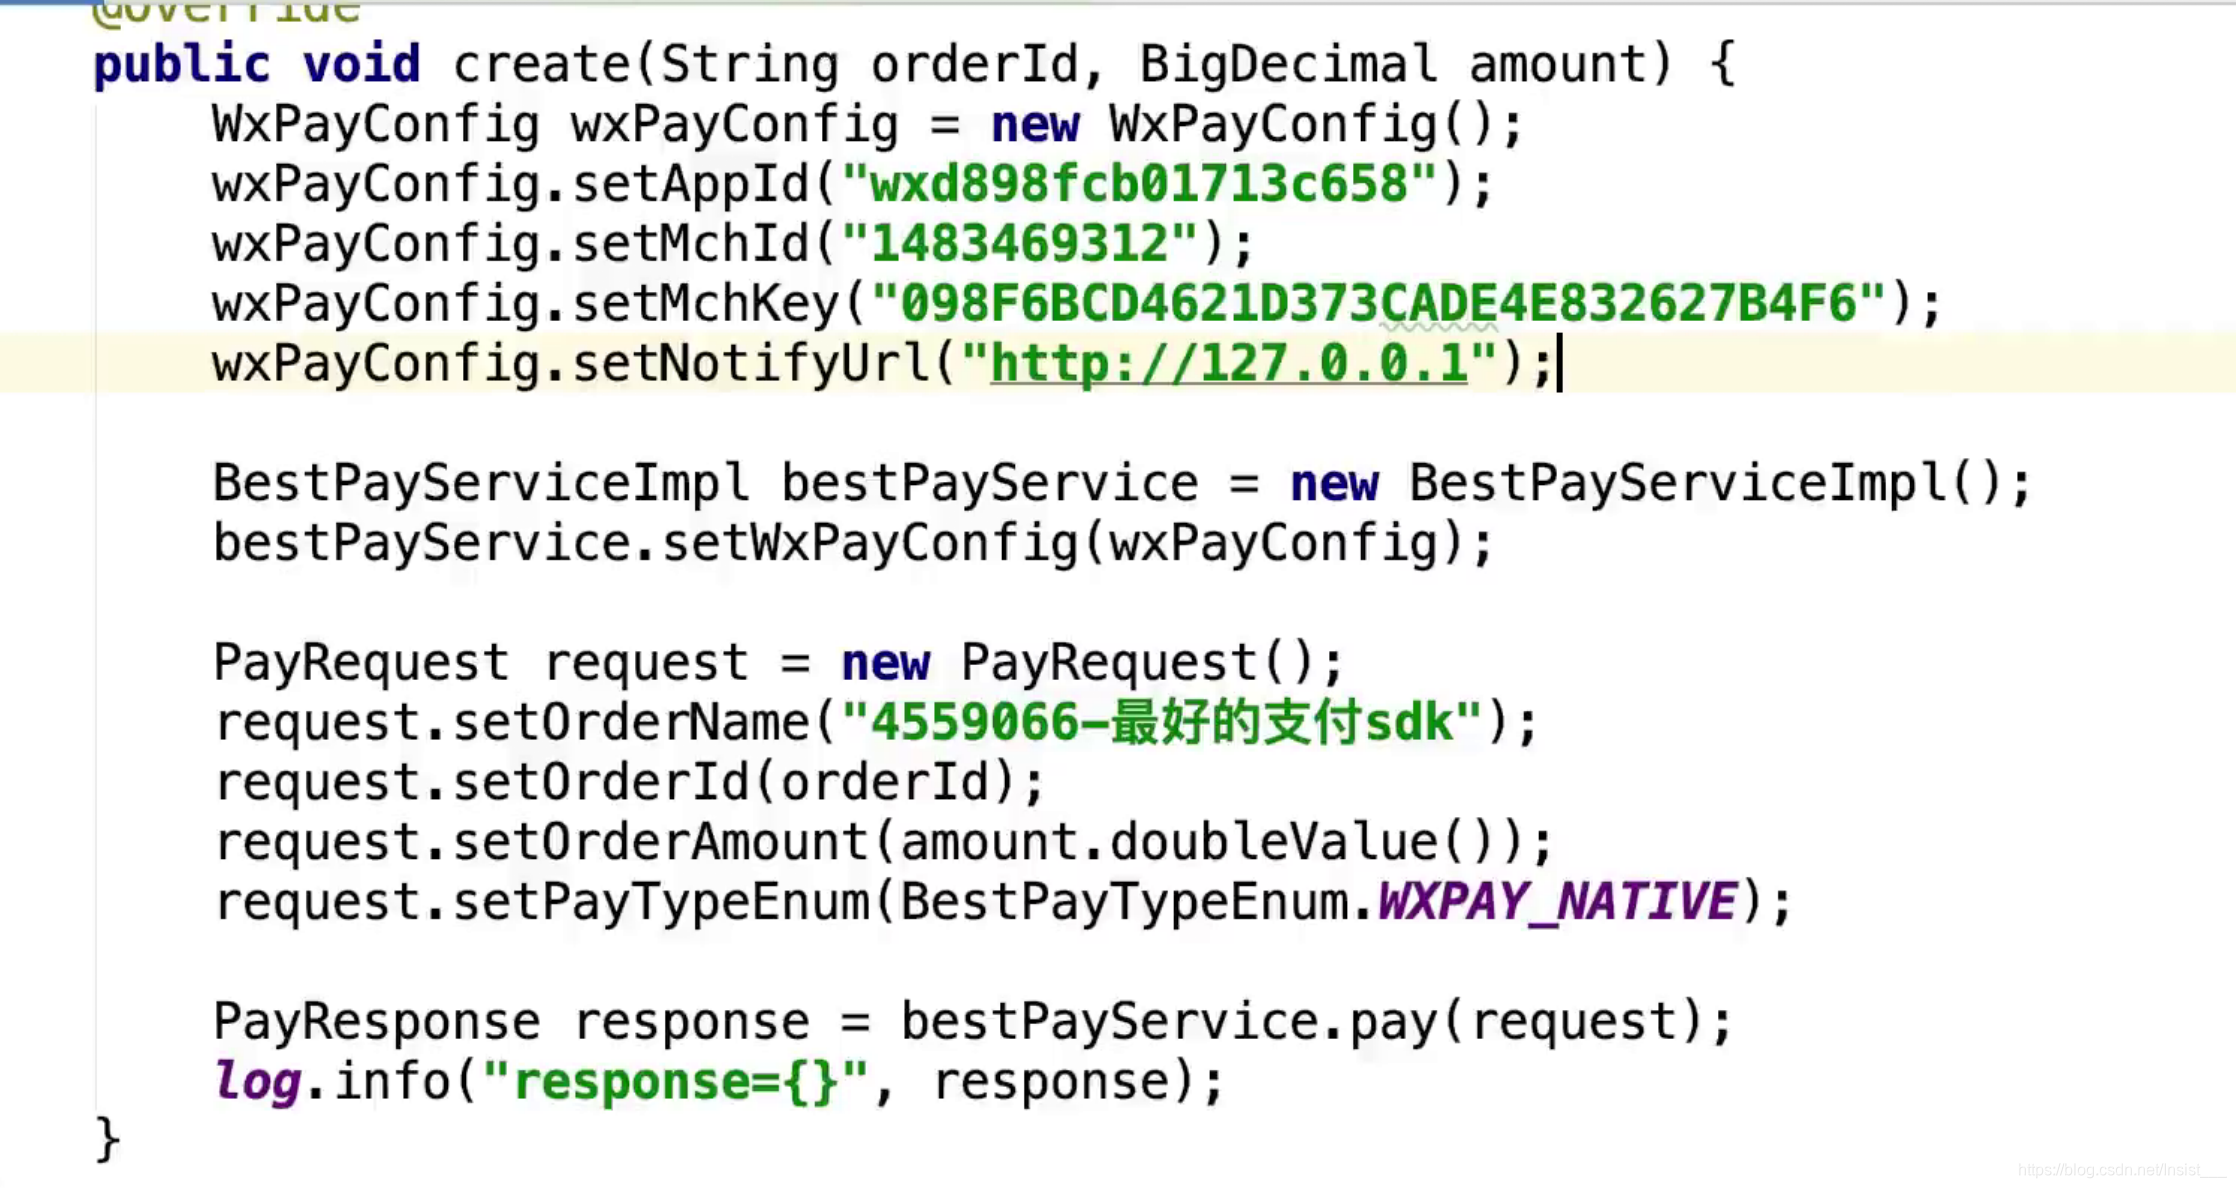This screenshot has width=2236, height=1188.
Task: Click the setMchKey method call
Action: click(x=706, y=304)
